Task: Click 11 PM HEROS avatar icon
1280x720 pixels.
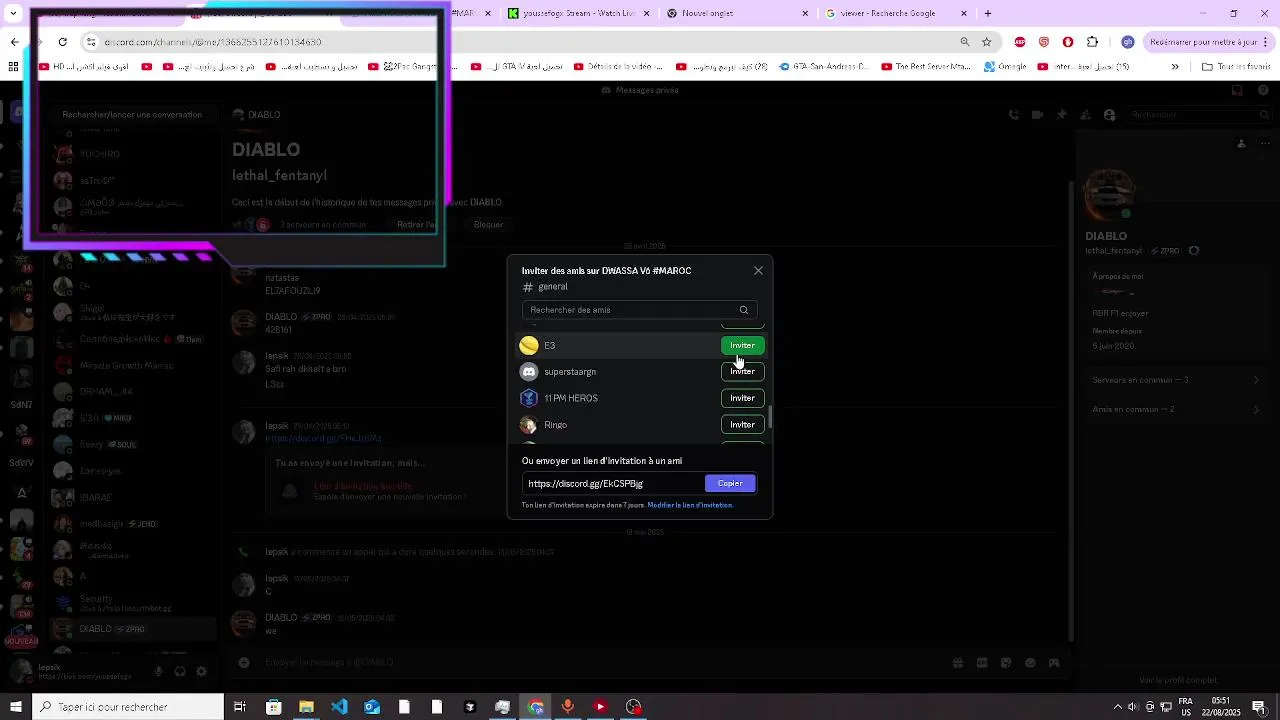Action: pos(529,398)
